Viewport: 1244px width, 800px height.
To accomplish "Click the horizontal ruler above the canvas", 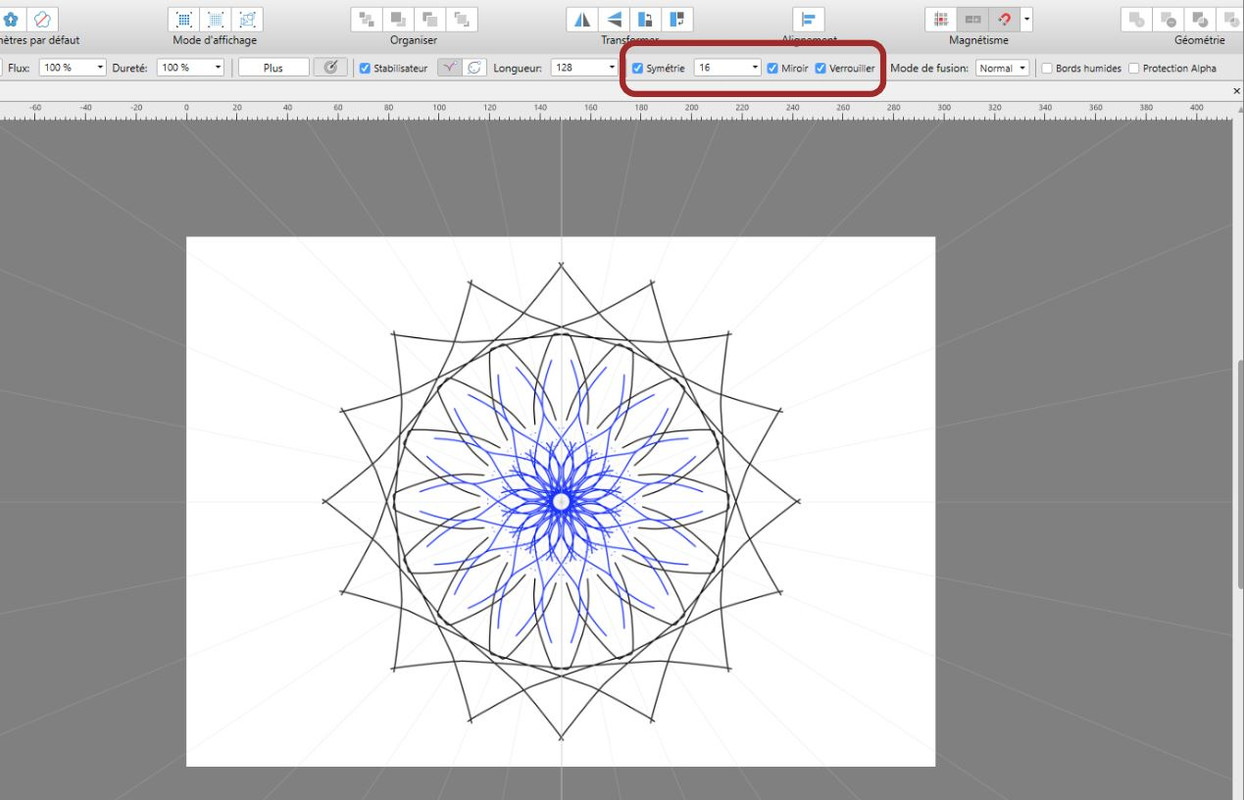I will point(616,110).
